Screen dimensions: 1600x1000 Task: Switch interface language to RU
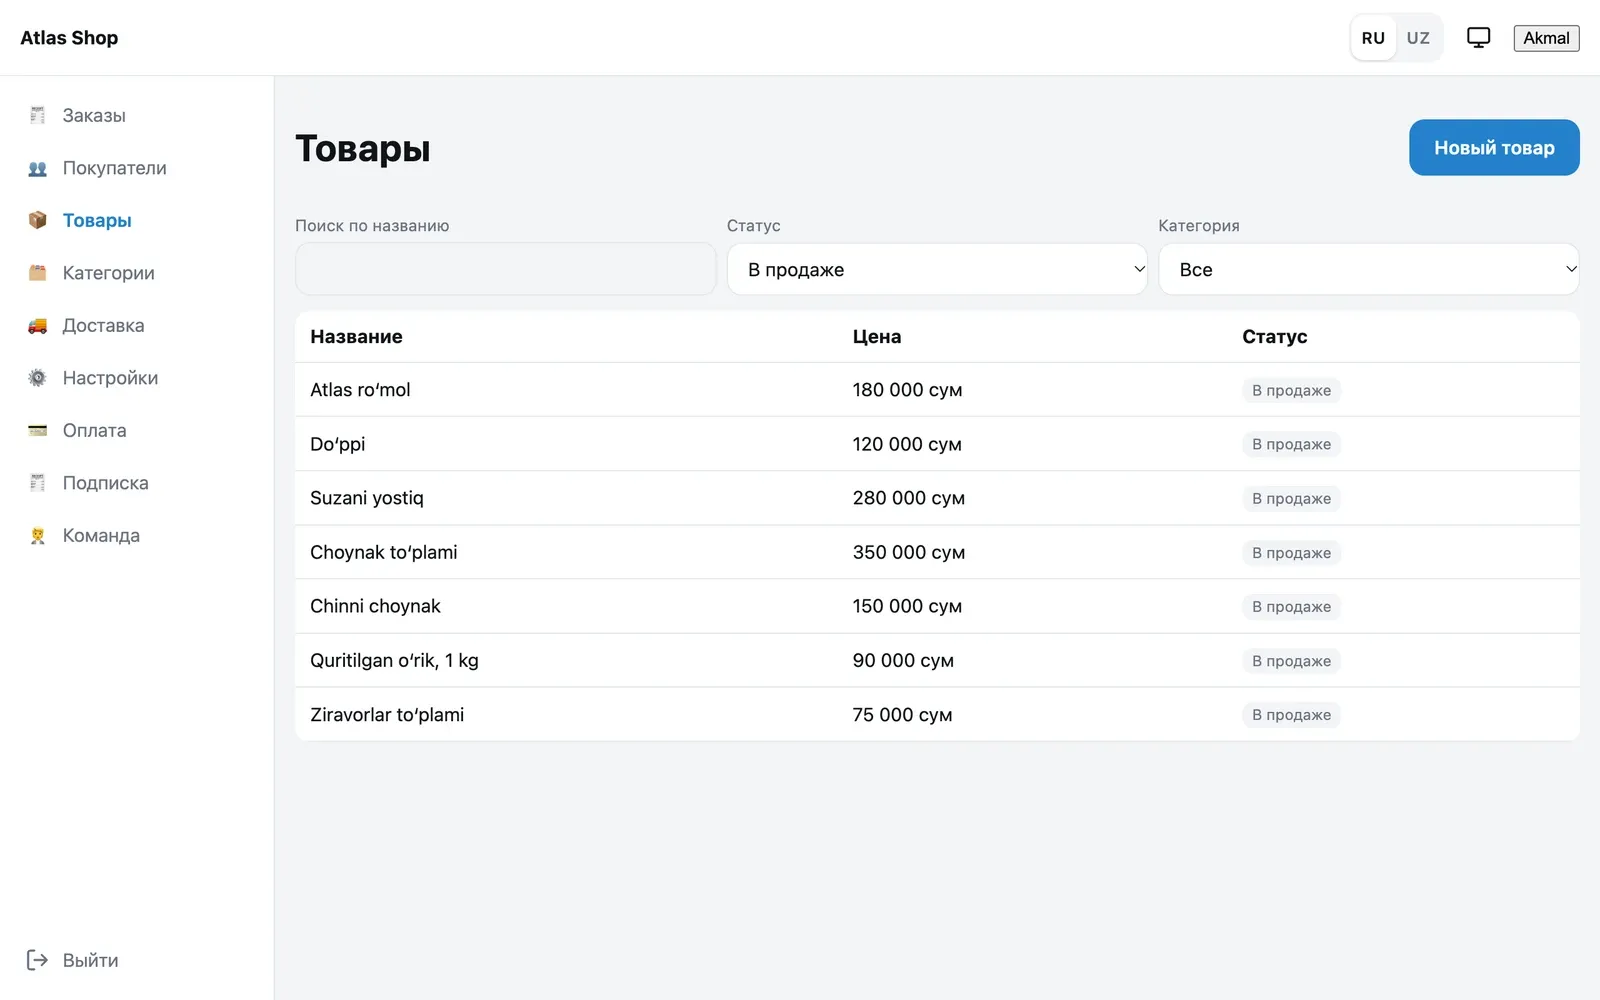pos(1373,38)
